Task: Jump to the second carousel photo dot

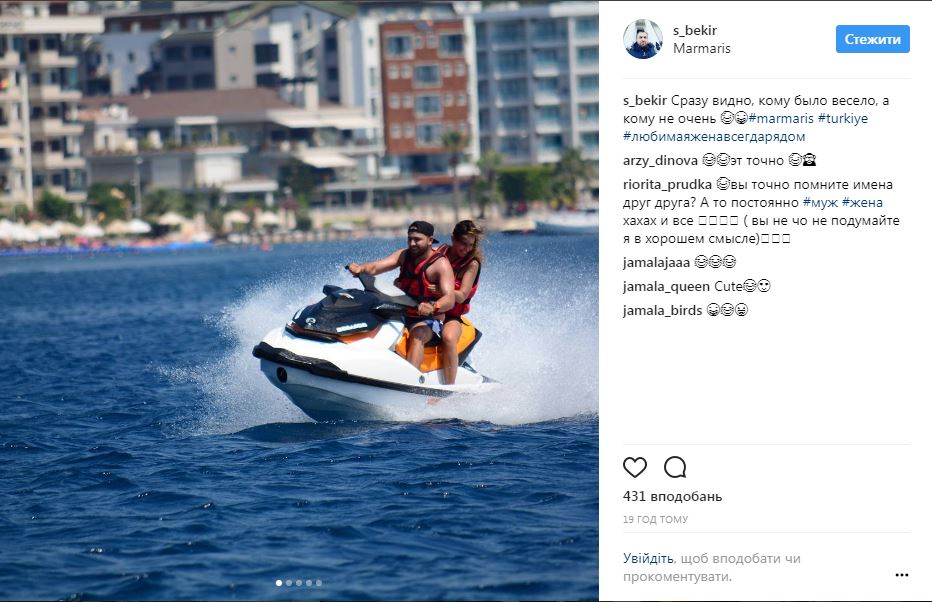Action: pos(289,583)
